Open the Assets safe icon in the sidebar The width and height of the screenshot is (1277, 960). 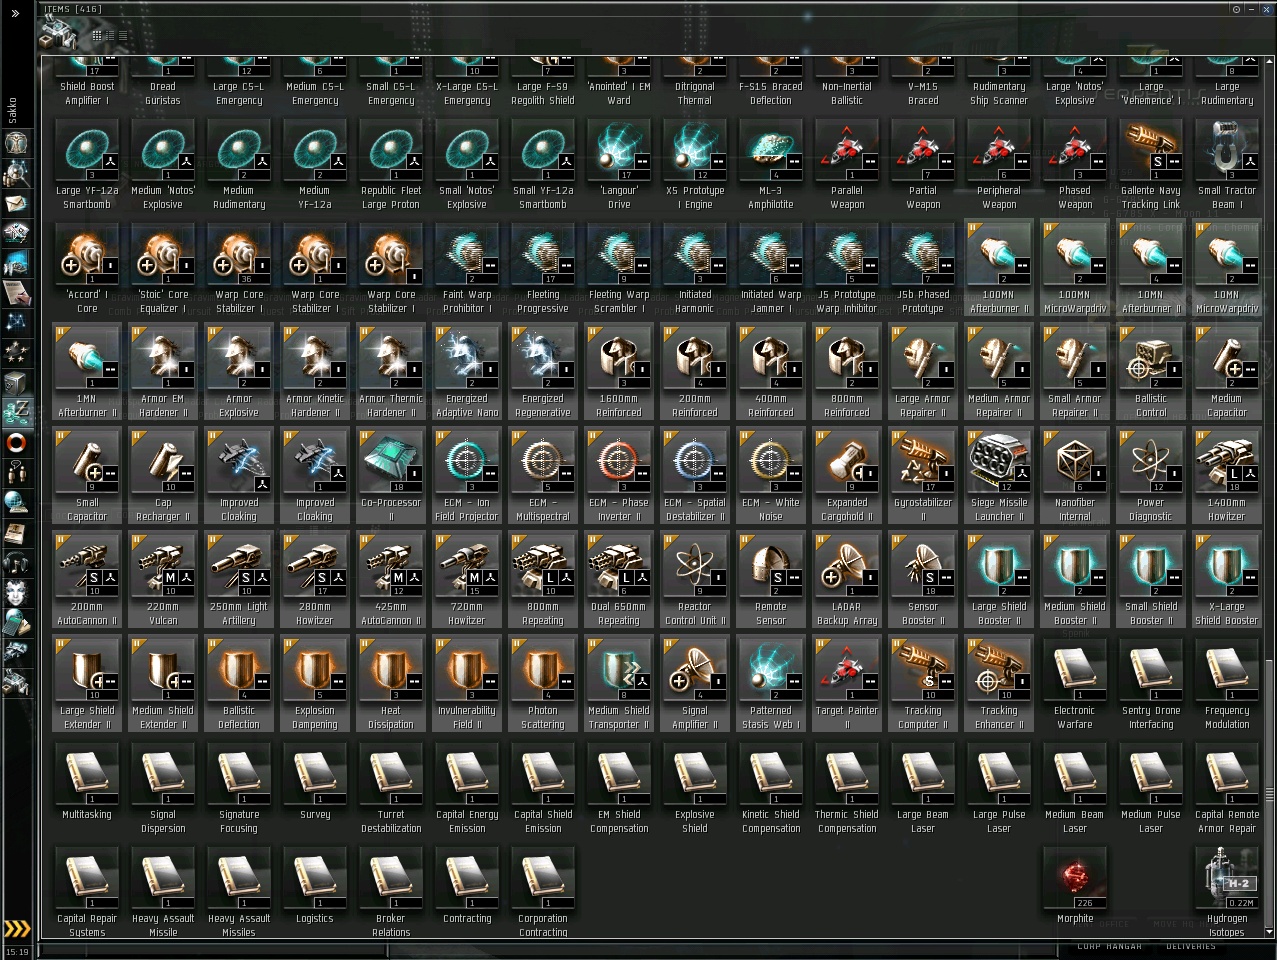coord(16,382)
